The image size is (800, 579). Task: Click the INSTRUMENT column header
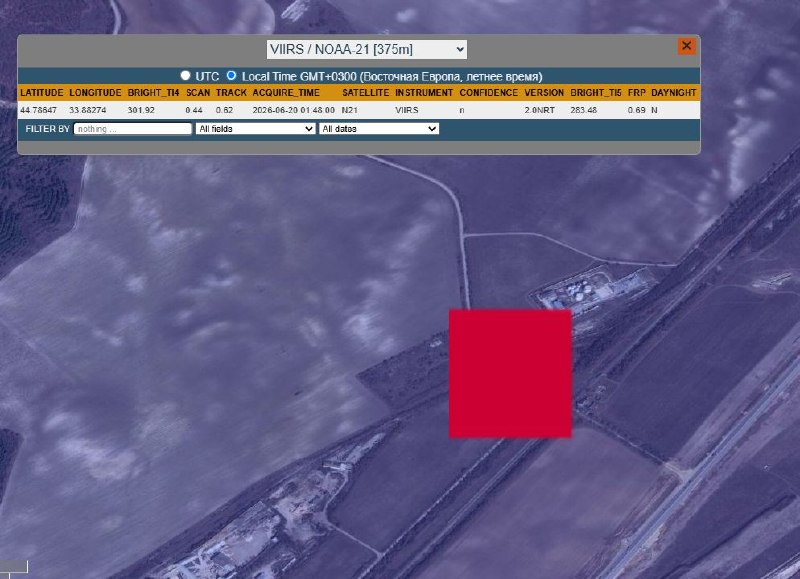(424, 93)
